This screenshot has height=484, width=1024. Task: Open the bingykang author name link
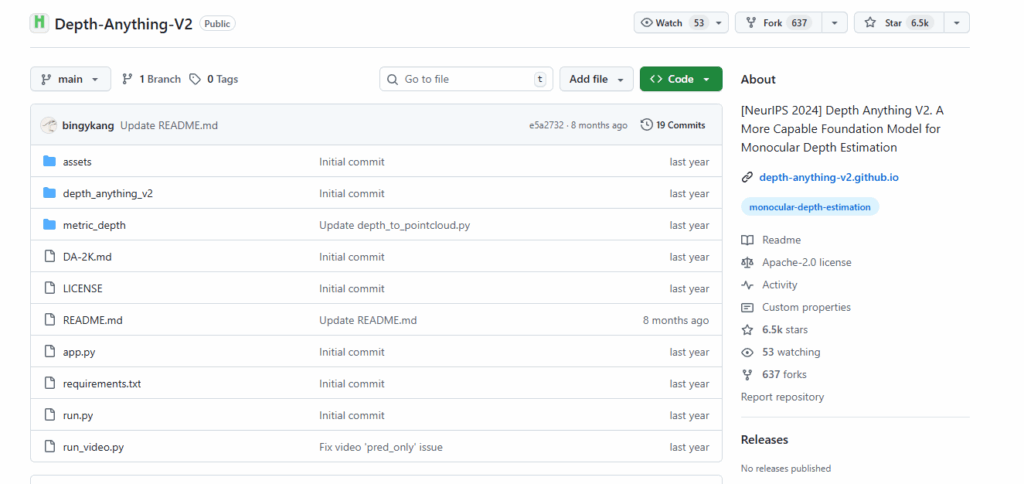click(88, 125)
